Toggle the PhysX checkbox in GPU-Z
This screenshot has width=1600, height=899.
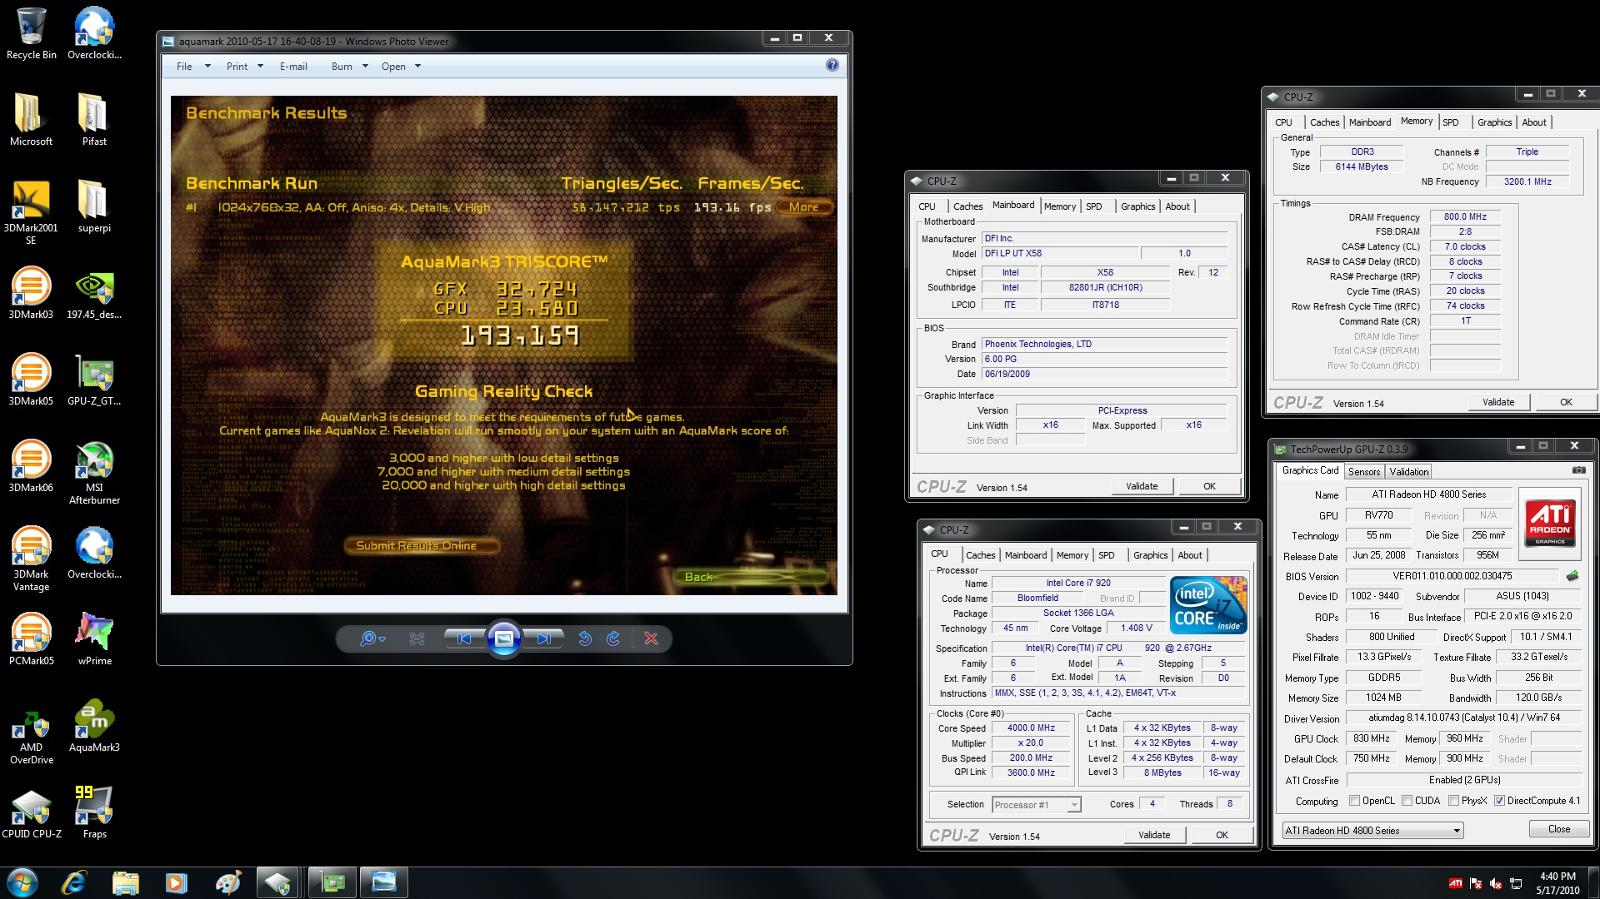point(1453,800)
